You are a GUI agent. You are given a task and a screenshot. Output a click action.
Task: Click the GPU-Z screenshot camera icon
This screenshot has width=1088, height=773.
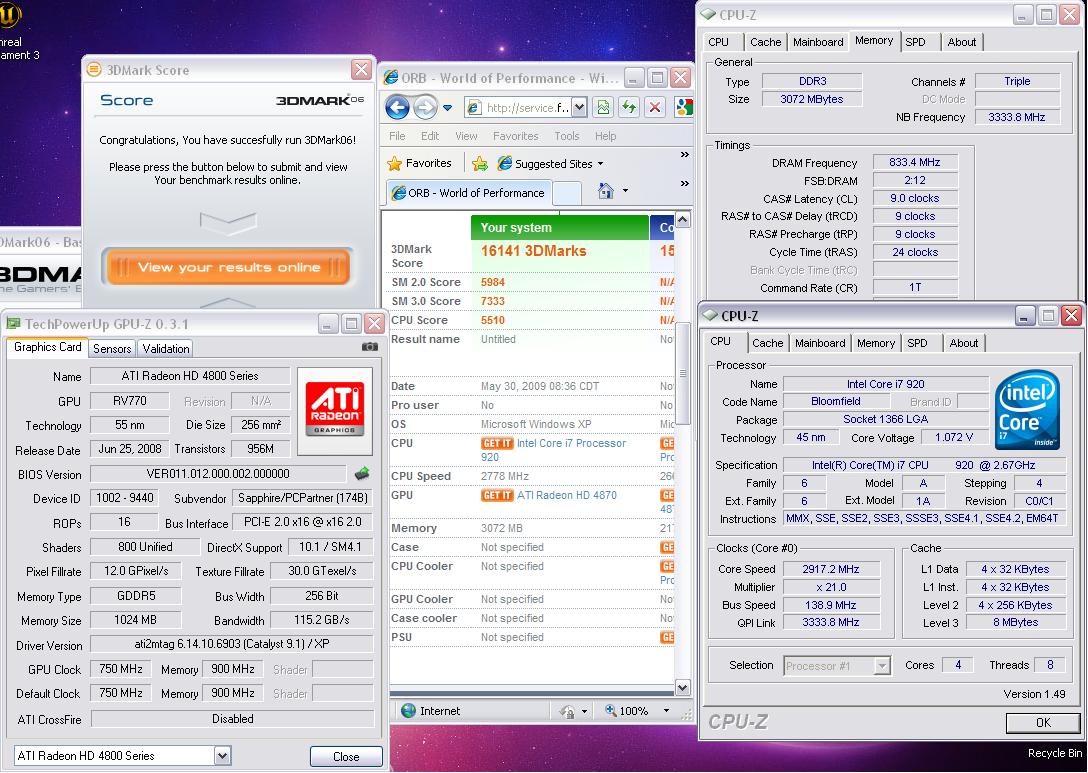(370, 346)
